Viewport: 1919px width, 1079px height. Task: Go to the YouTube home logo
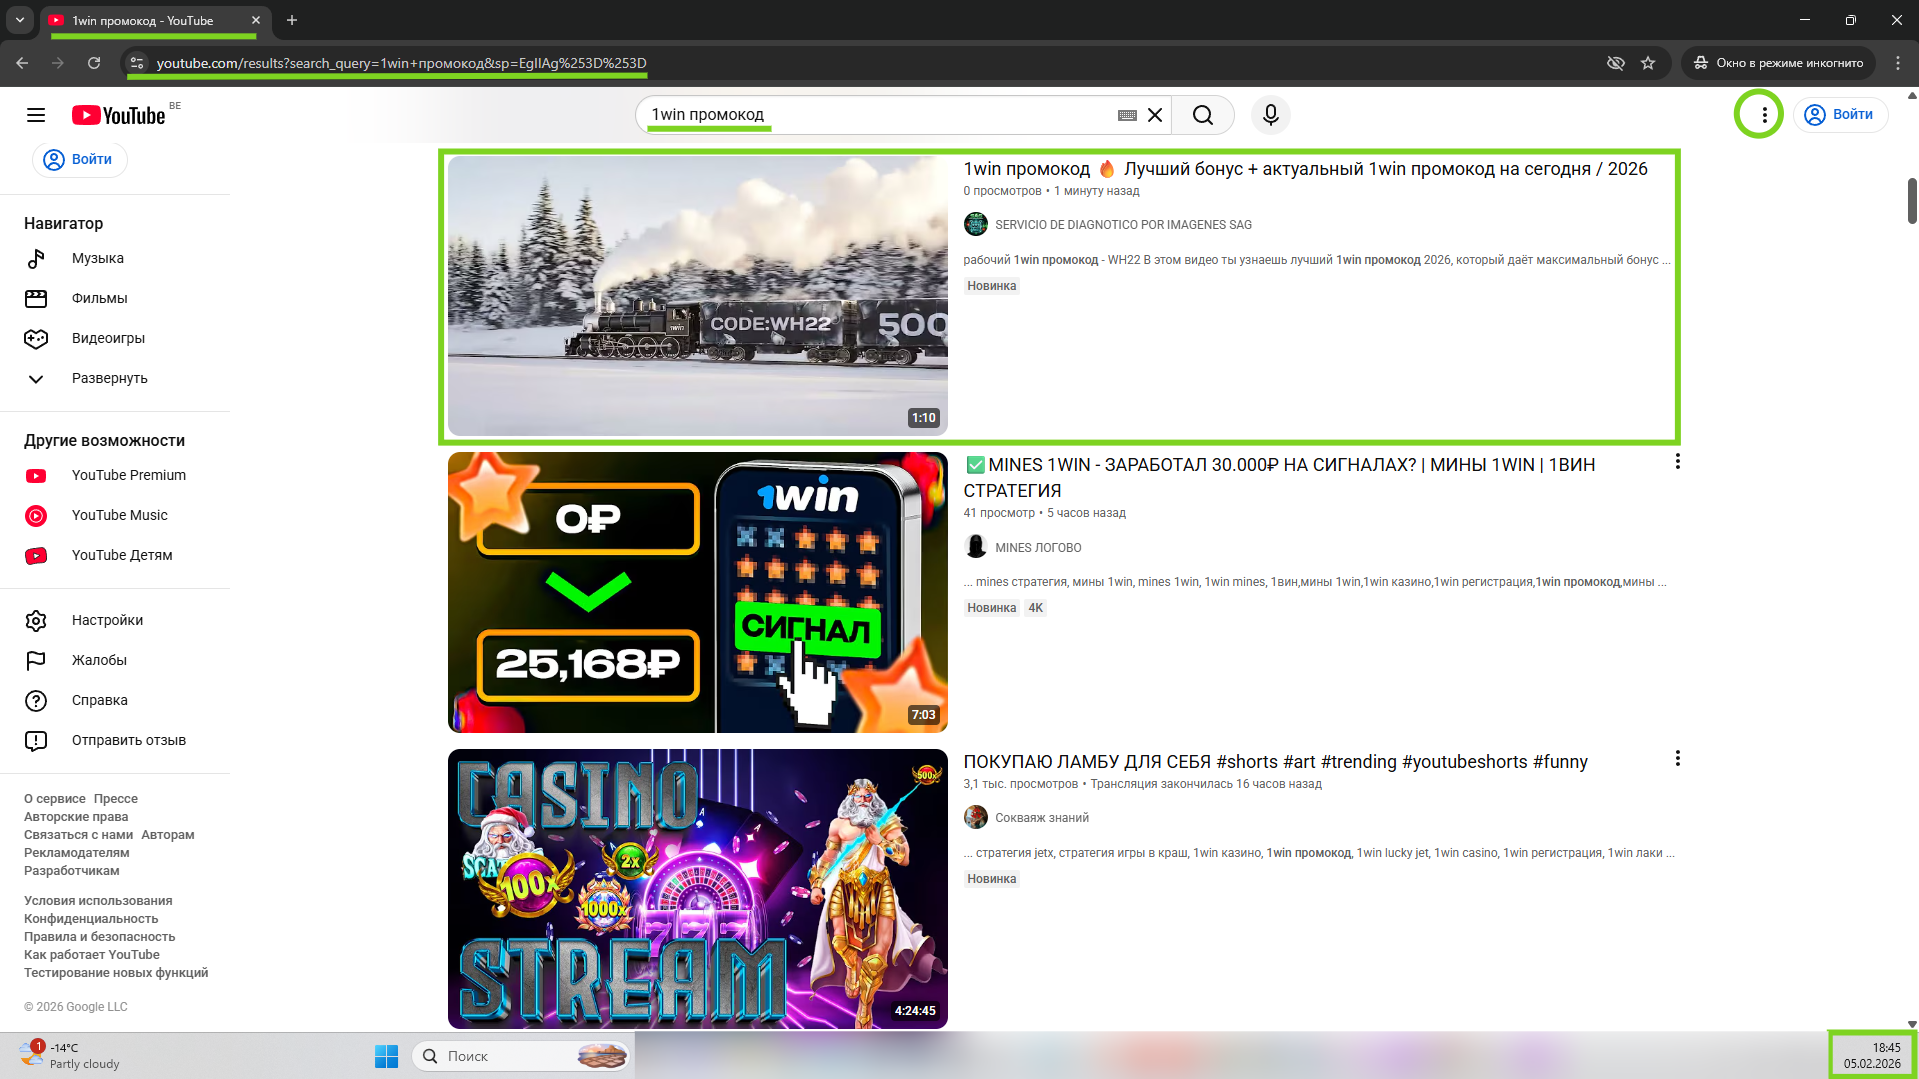click(118, 115)
